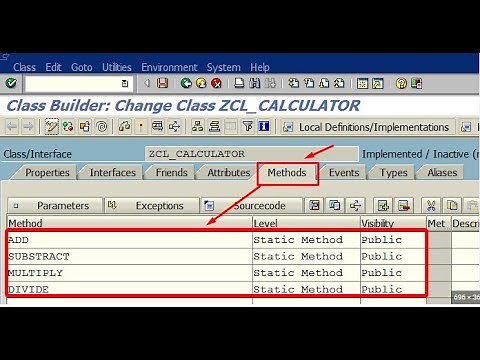Open the Goto menu
Image resolution: width=480 pixels, height=360 pixels.
pyautogui.click(x=82, y=67)
